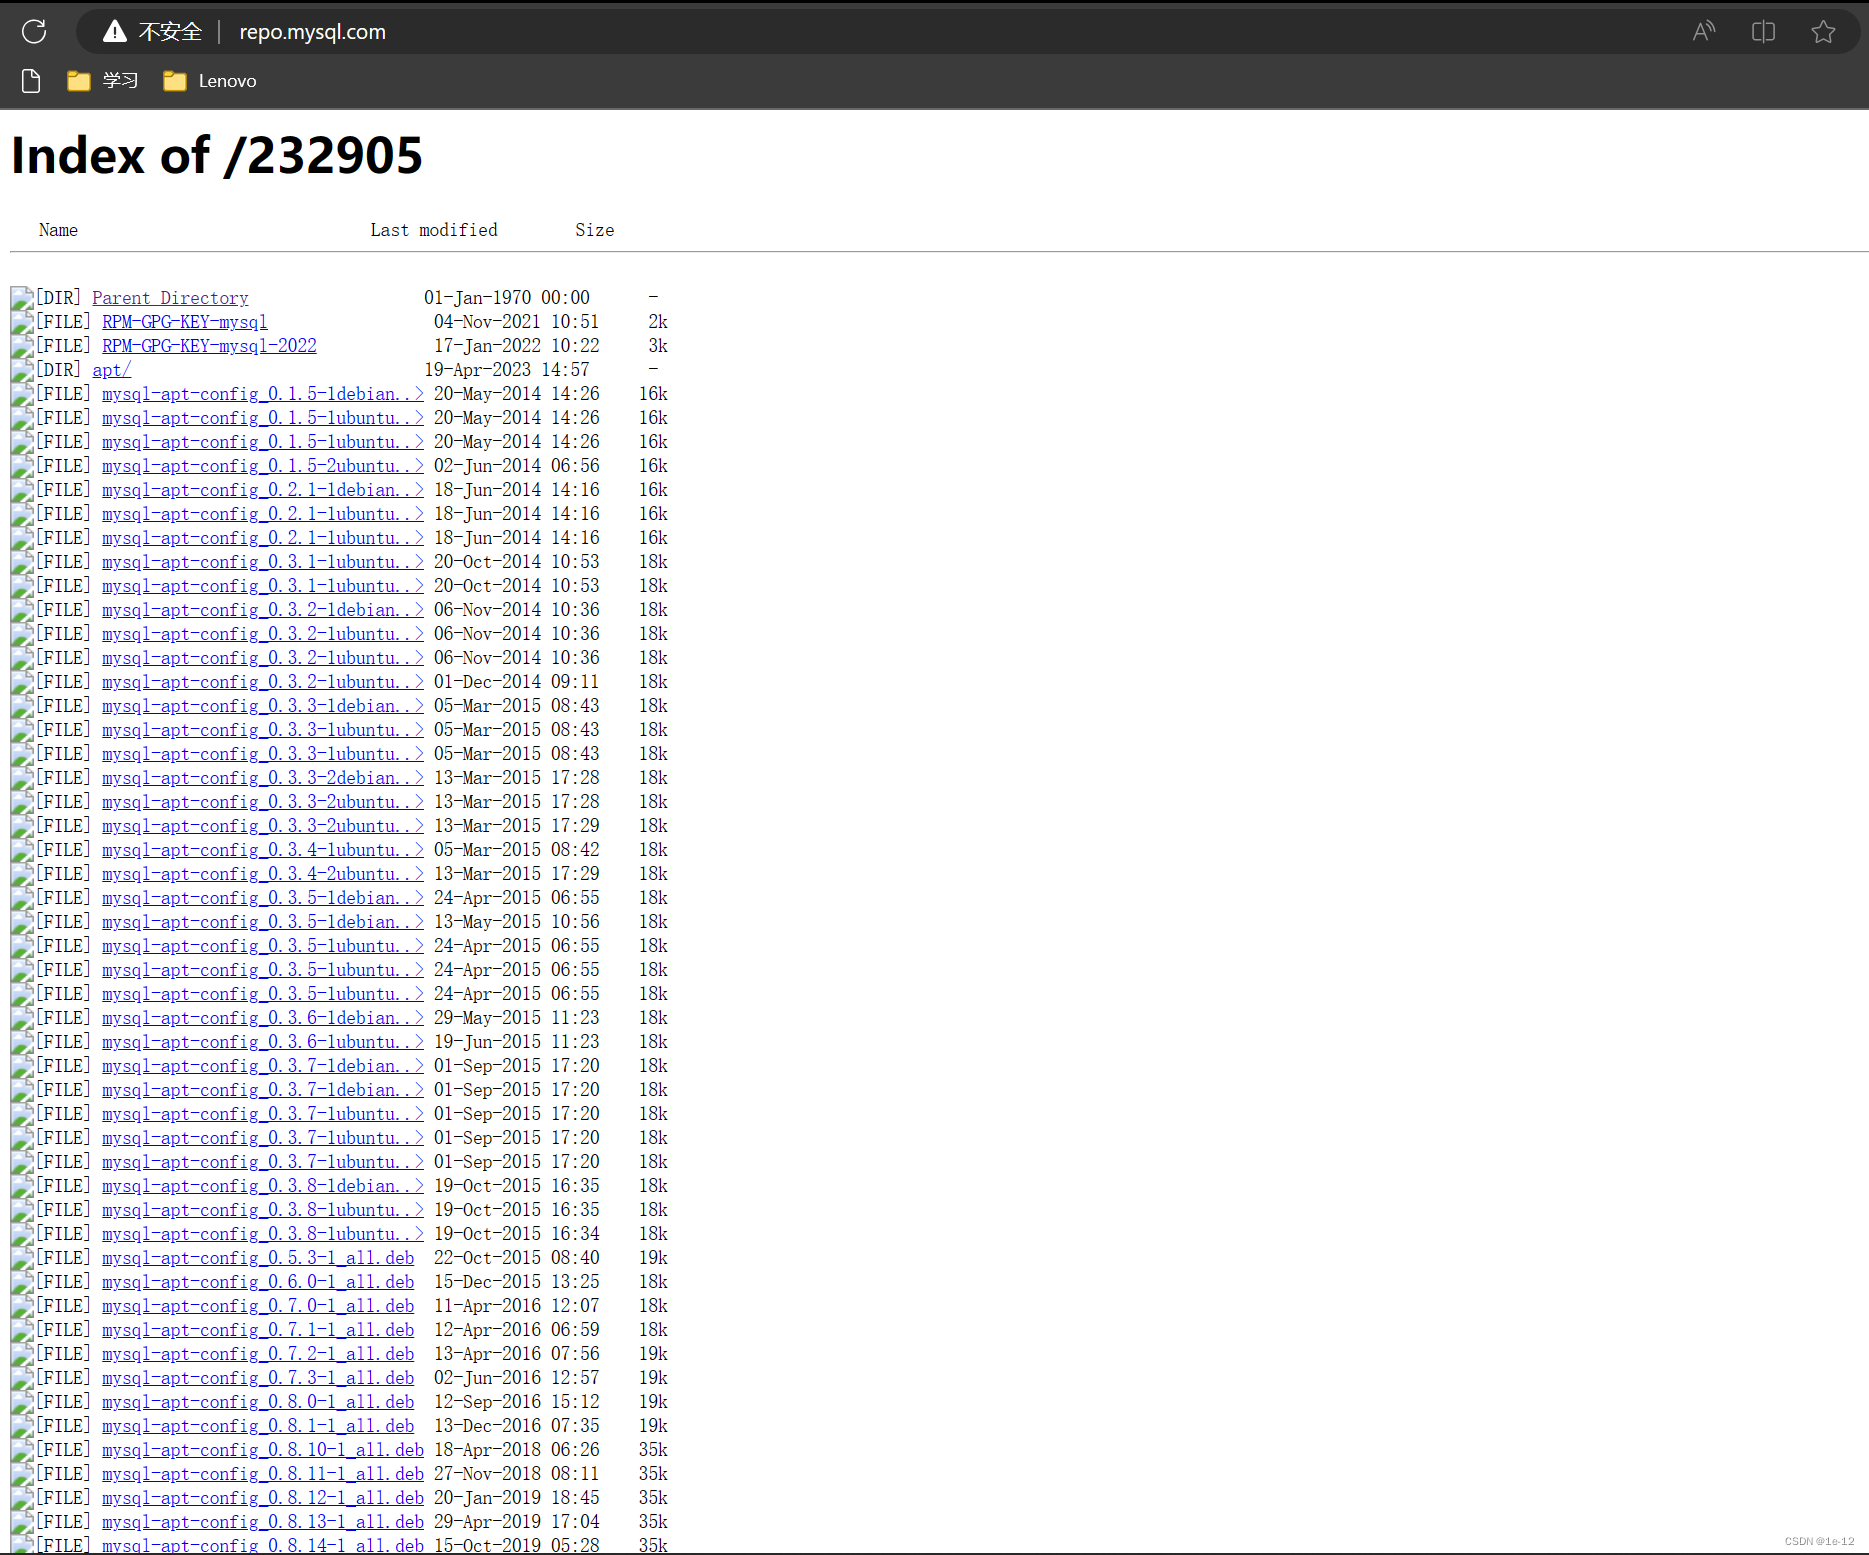Open mysql-apt-config_0.3.4-1ubuntu link
This screenshot has height=1555, width=1869.
click(x=263, y=850)
